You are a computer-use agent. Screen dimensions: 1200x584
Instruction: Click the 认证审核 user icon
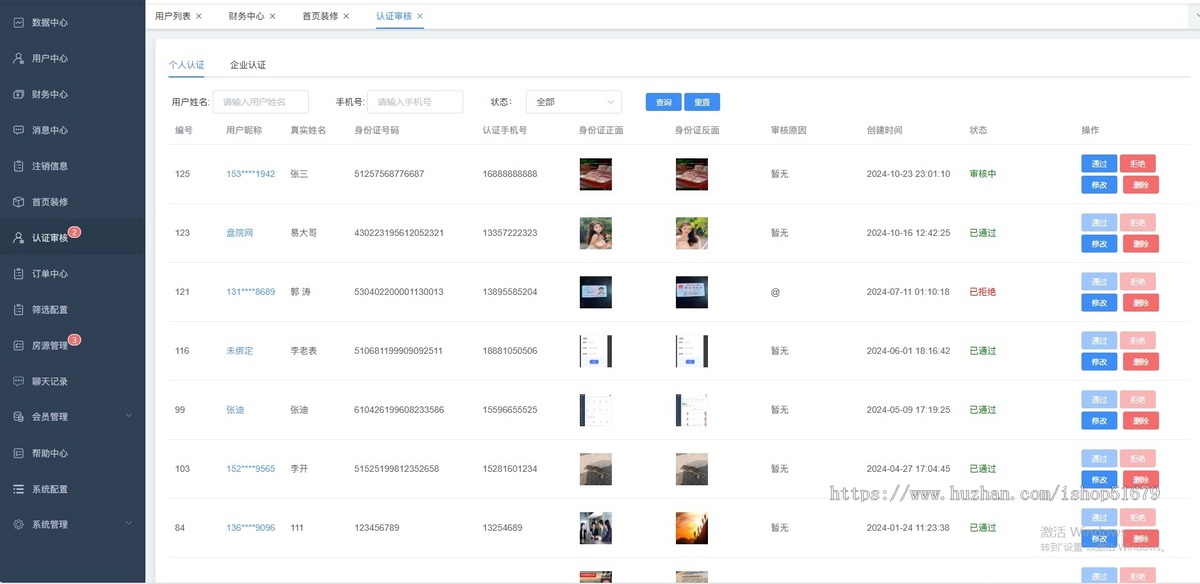(18, 238)
